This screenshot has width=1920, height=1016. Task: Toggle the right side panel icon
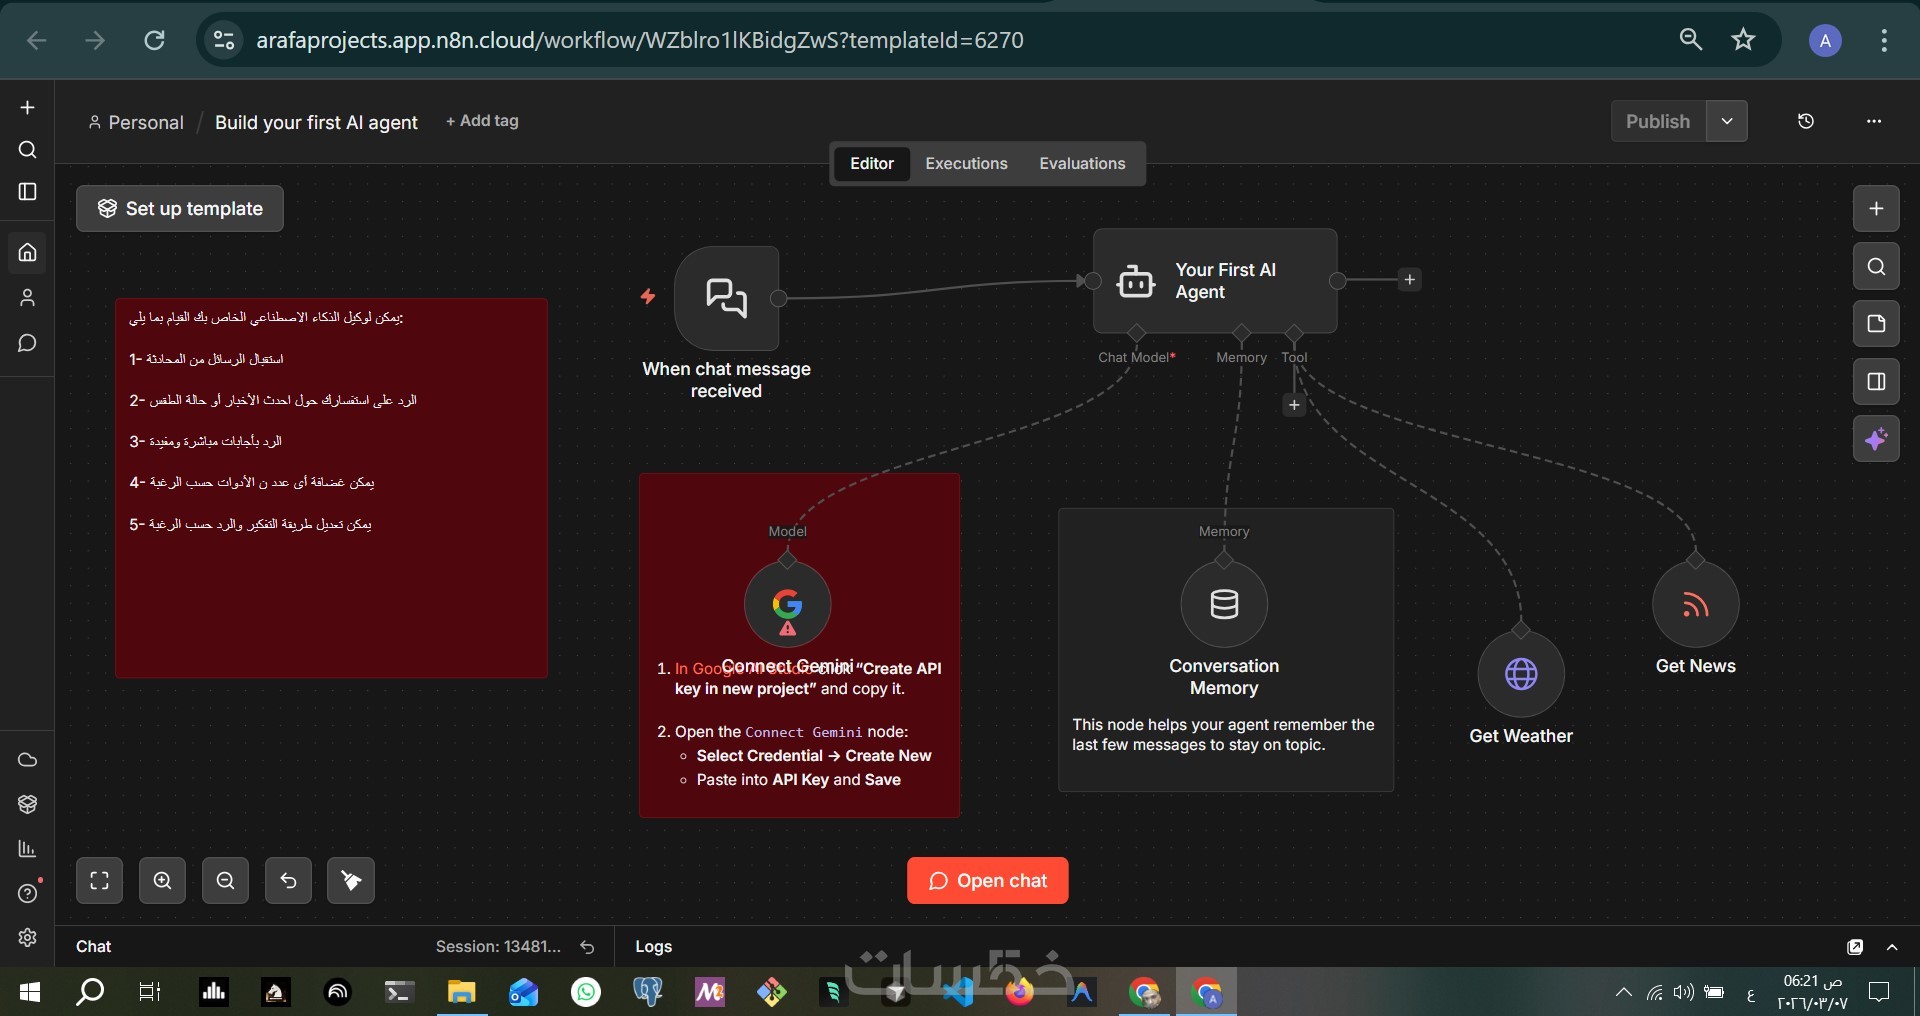click(x=1876, y=382)
